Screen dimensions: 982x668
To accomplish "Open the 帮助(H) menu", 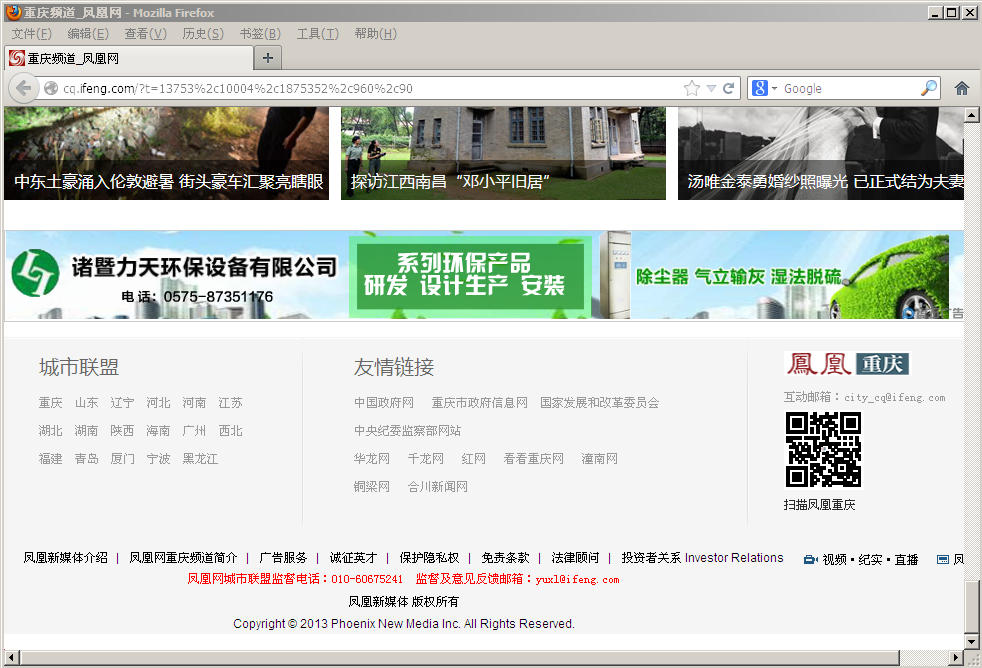I will pyautogui.click(x=375, y=34).
